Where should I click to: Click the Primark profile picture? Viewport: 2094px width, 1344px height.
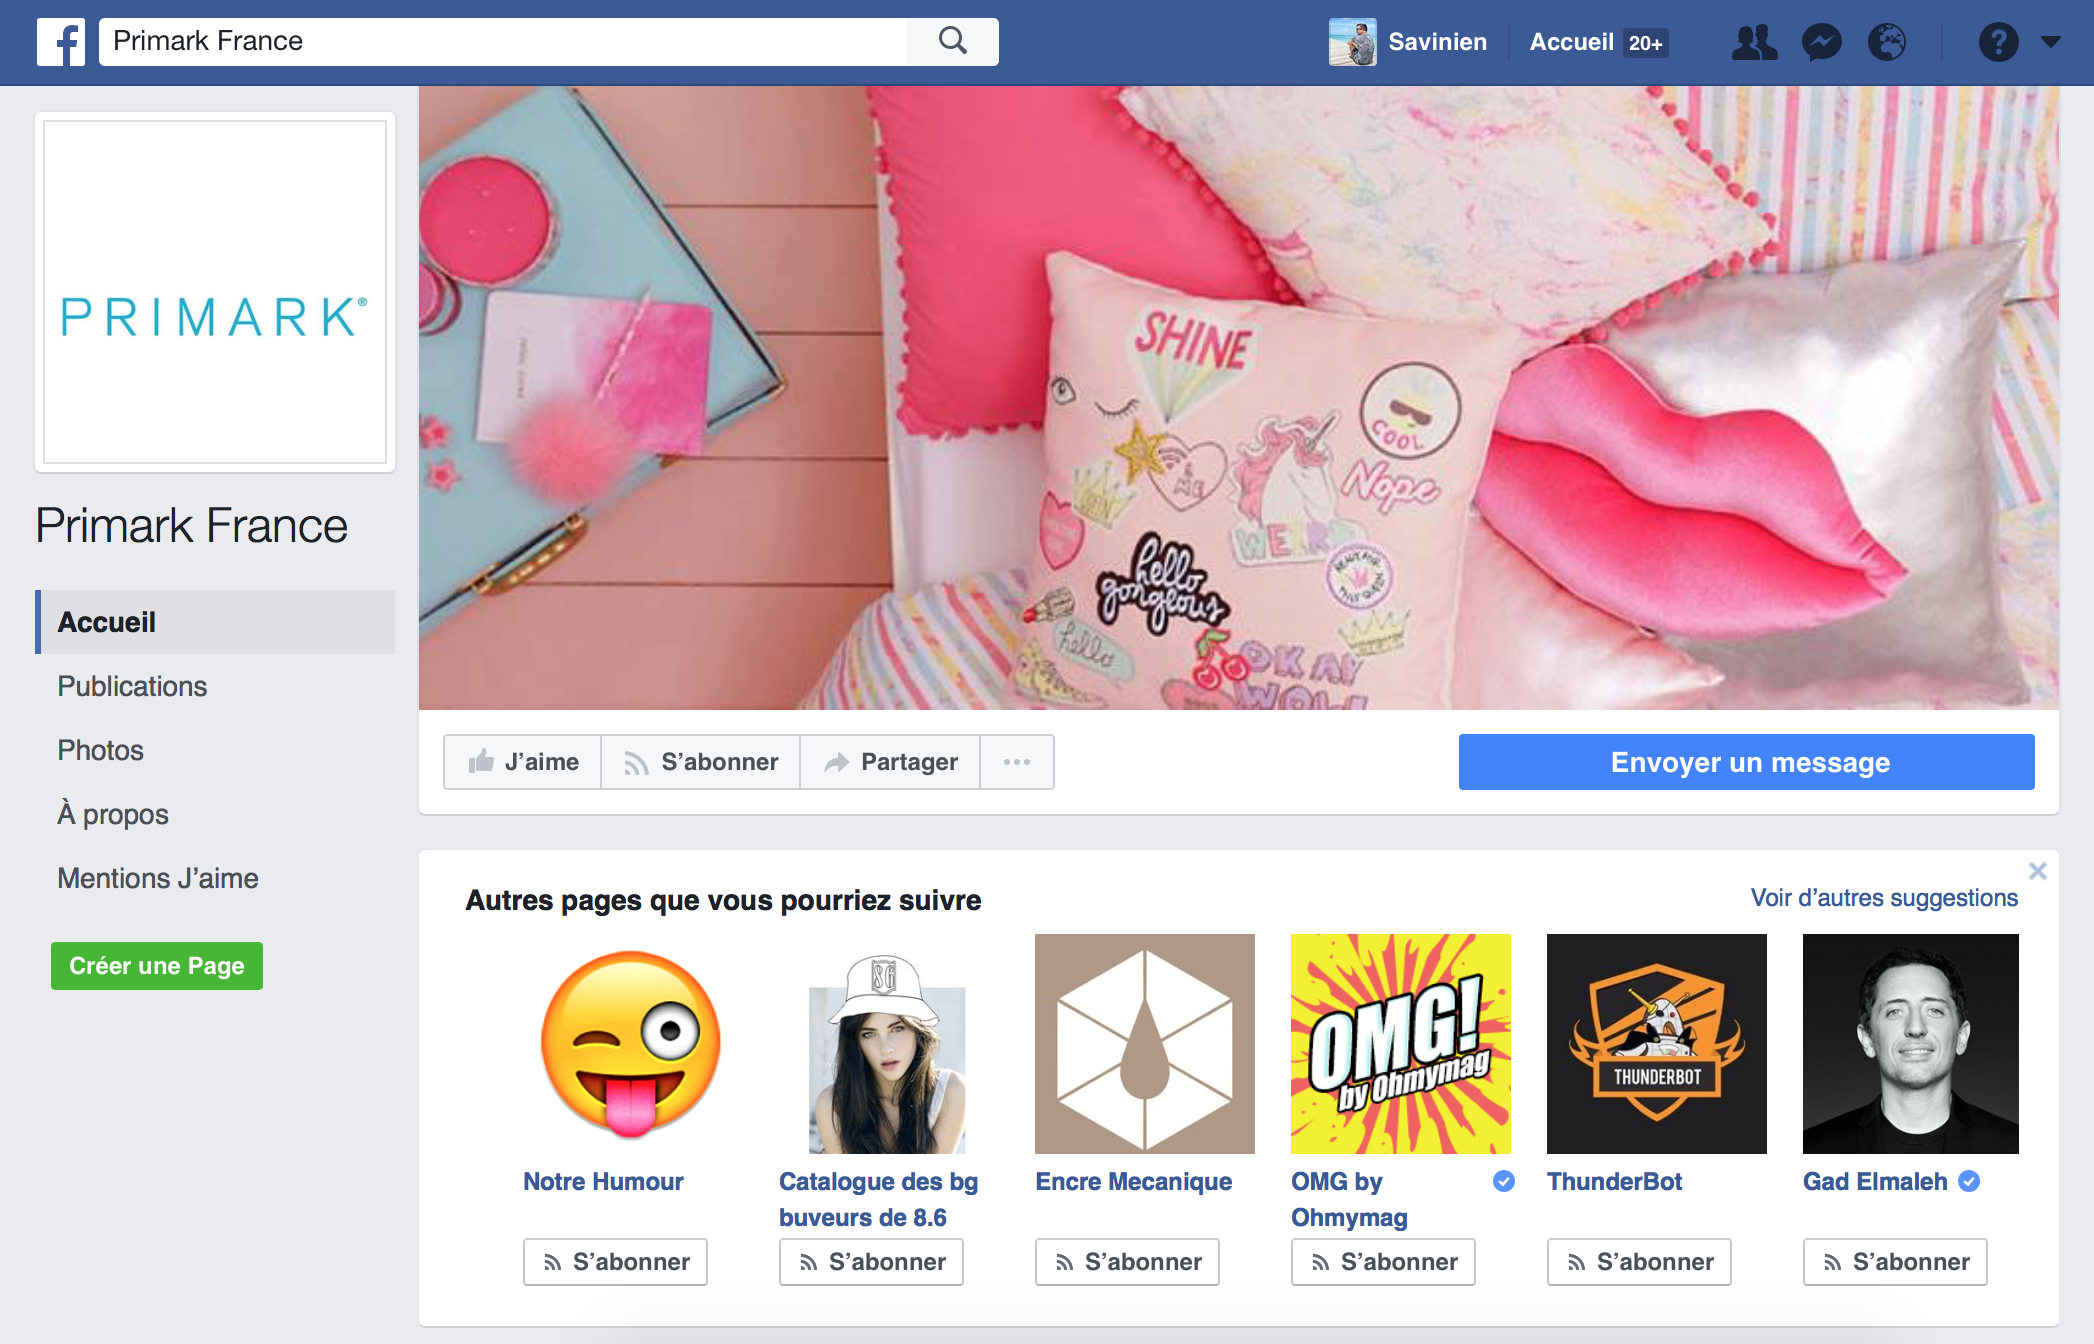215,292
